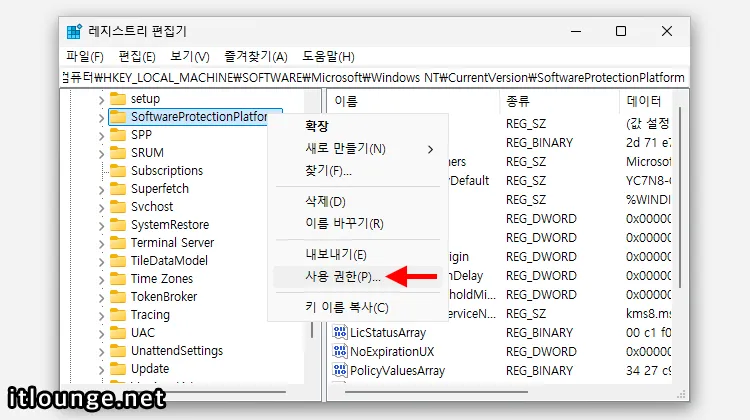Open the 보기(V) menu
750x420 pixels.
click(x=190, y=57)
